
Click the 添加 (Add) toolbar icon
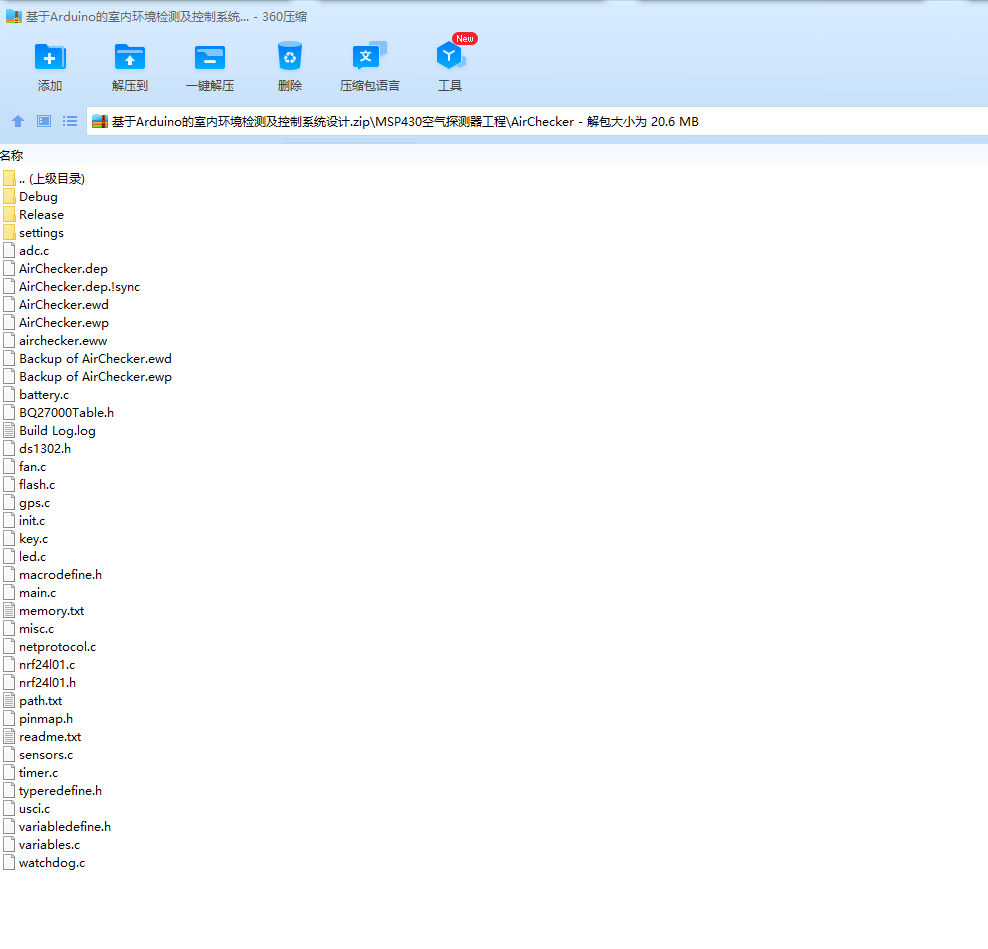tap(50, 57)
